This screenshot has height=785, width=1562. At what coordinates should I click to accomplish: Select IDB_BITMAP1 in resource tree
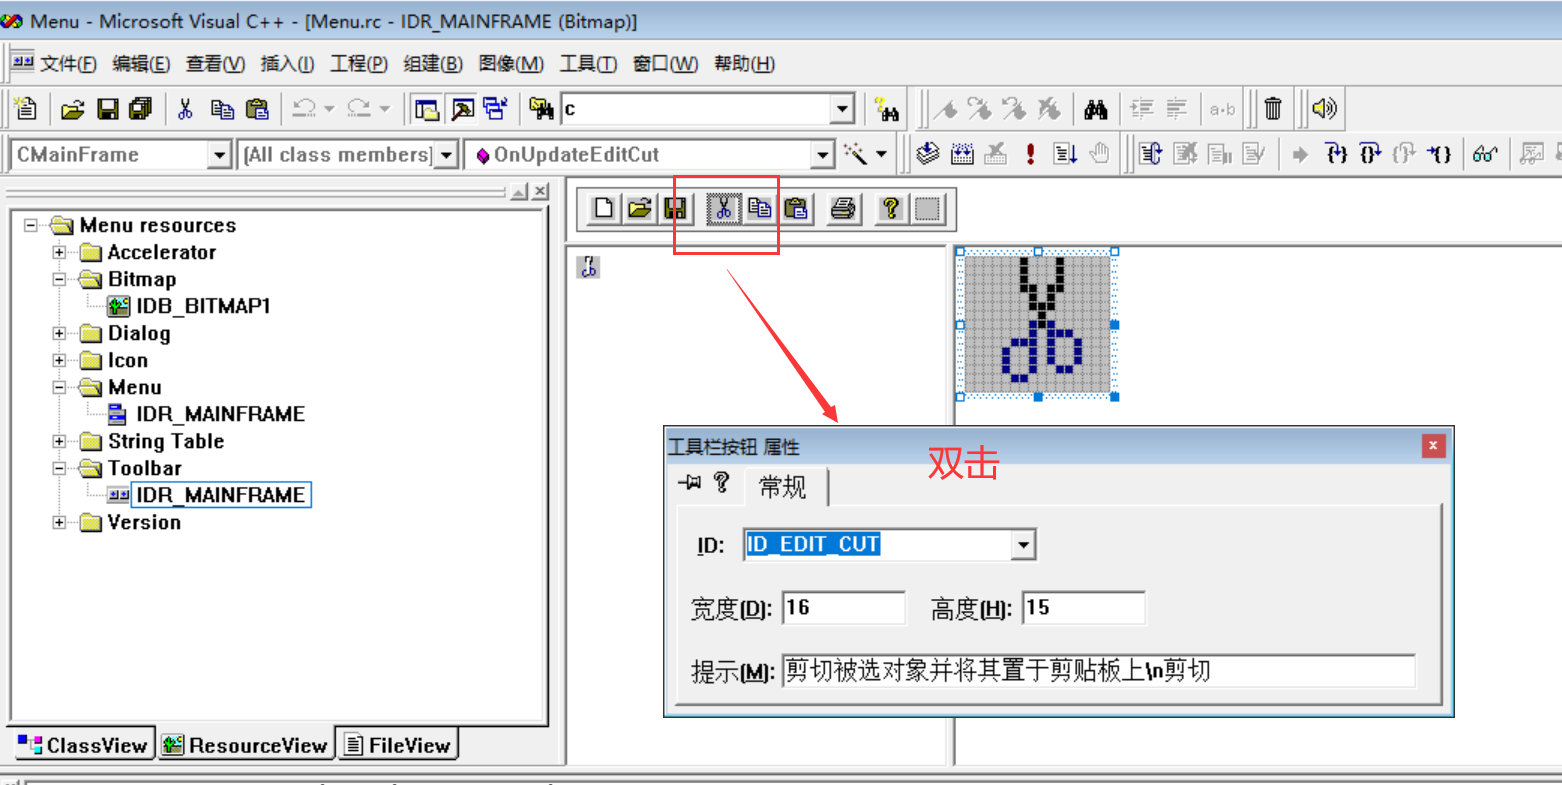203,307
